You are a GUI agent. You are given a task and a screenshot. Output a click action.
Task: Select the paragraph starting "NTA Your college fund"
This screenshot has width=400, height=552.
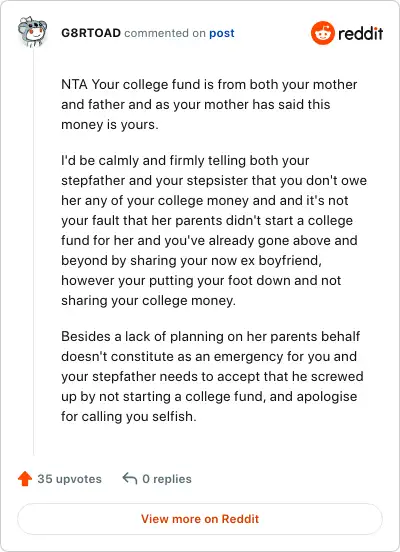point(209,105)
